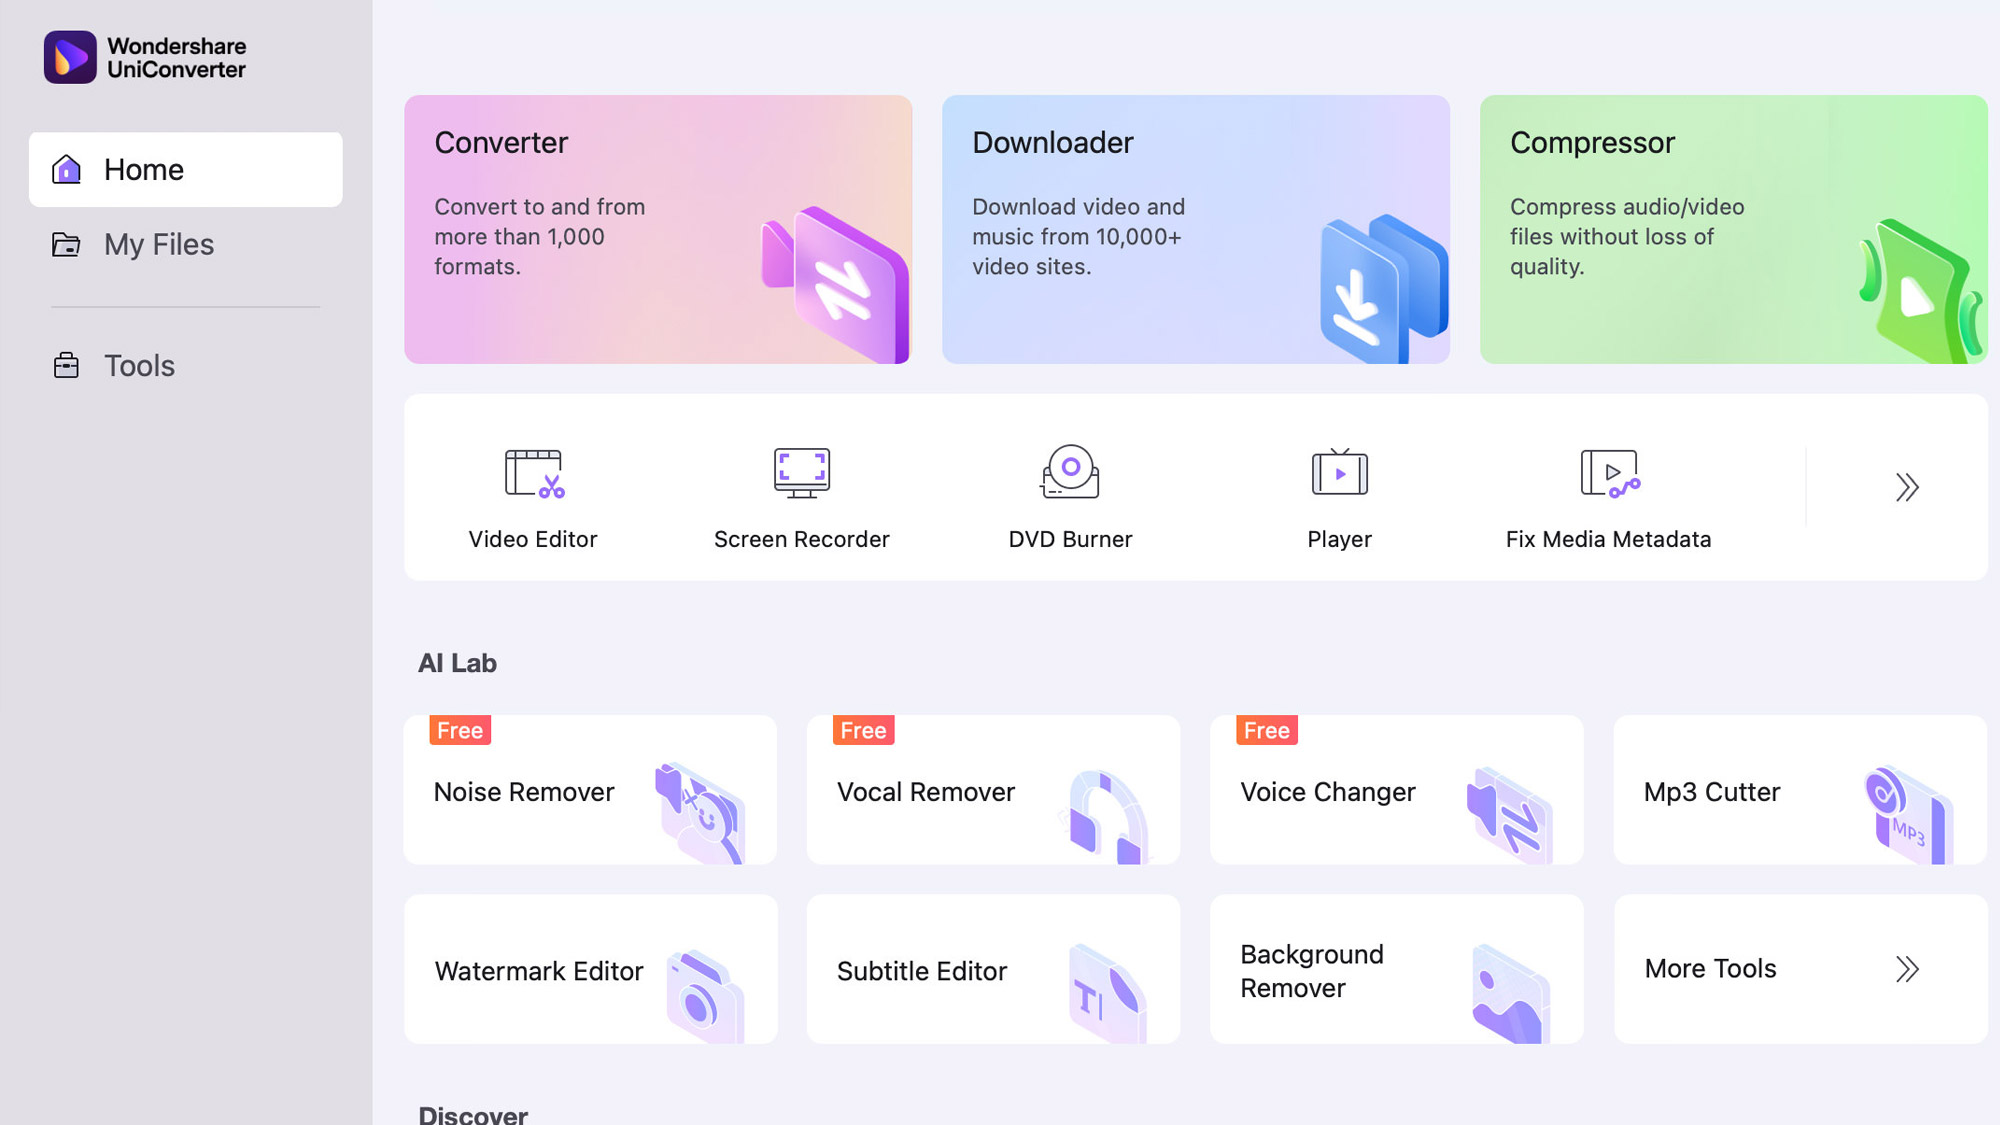
Task: Open the Watermark Editor tool
Action: (x=591, y=970)
